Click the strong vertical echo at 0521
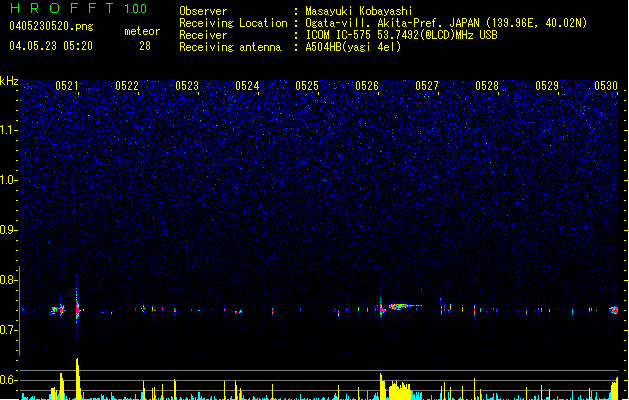This screenshot has height=400, width=629. click(77, 307)
